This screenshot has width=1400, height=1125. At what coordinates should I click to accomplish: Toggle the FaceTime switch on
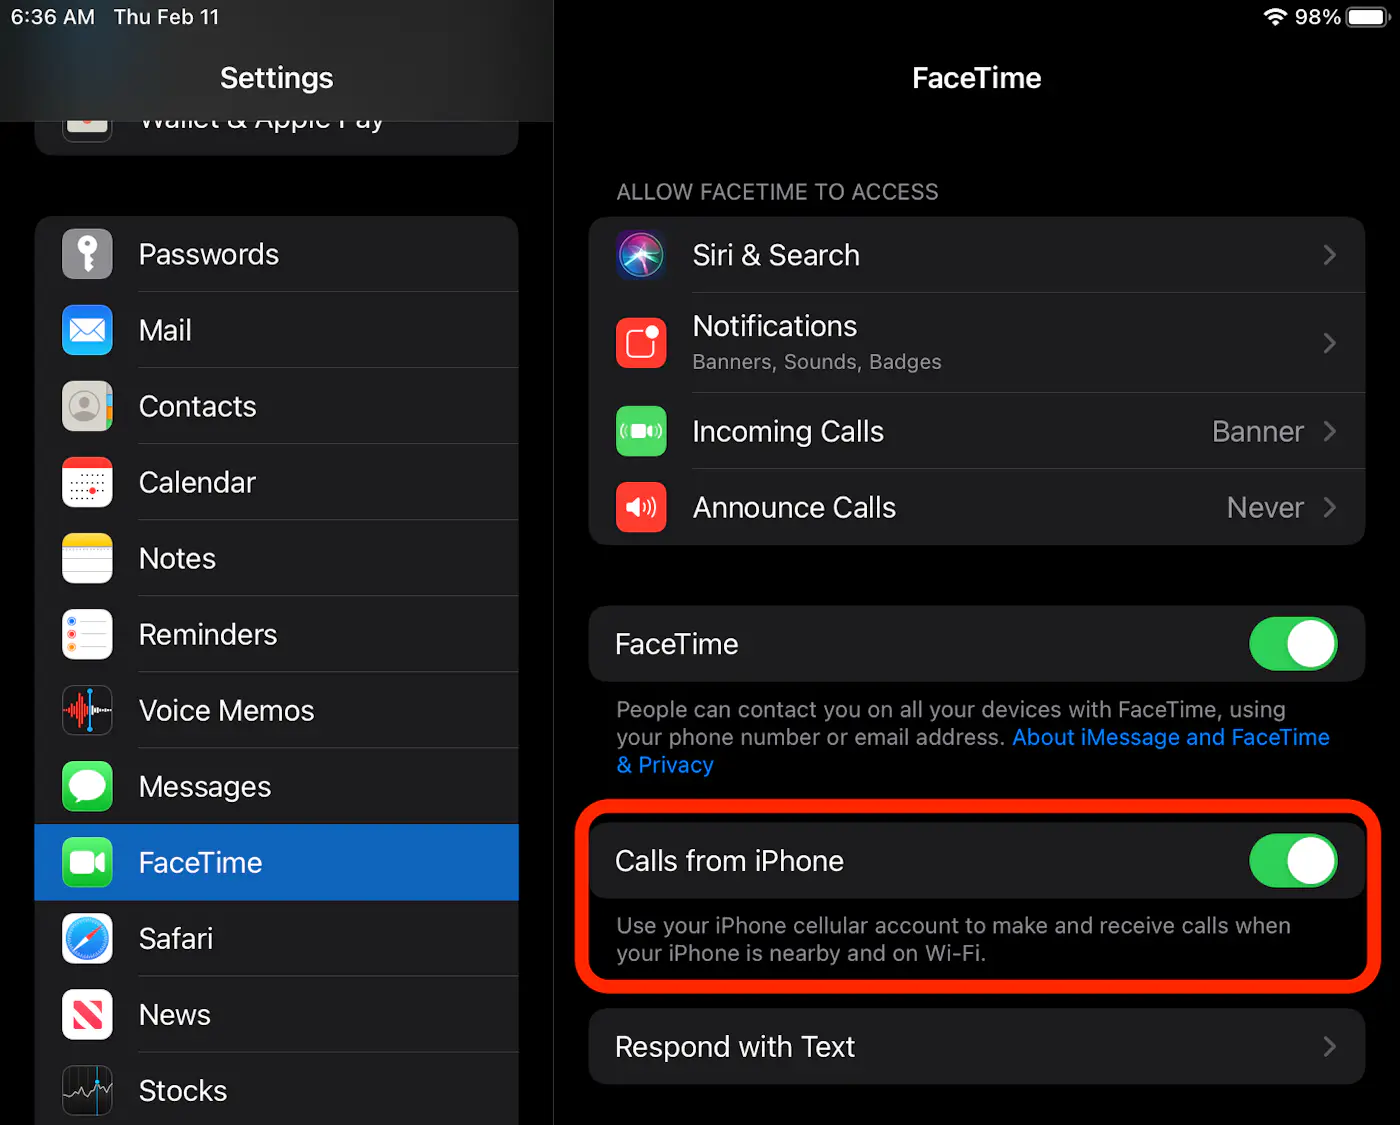click(x=1293, y=644)
